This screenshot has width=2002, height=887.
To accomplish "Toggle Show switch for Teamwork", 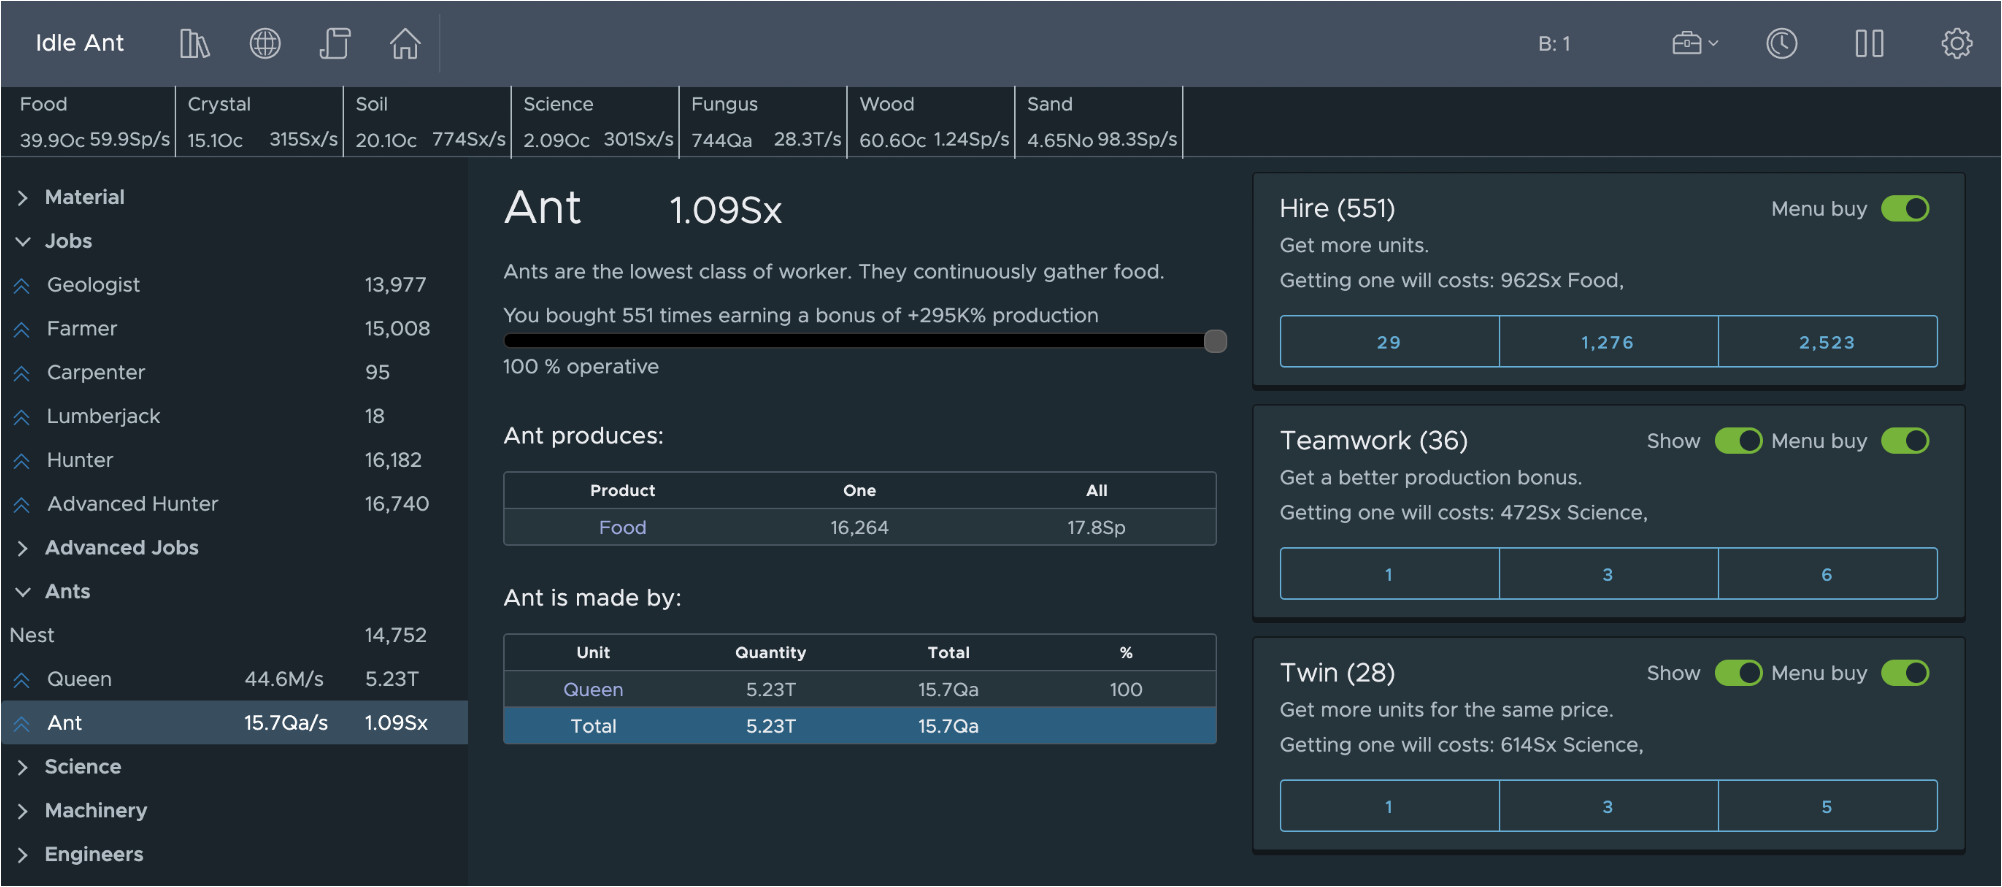I will click(x=1739, y=441).
